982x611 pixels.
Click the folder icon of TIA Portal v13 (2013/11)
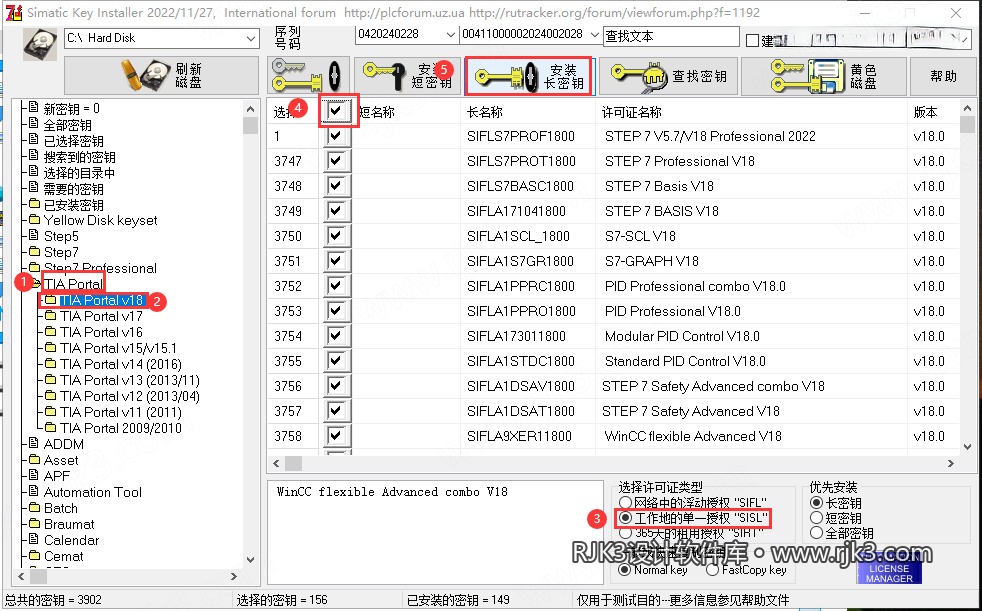tap(51, 379)
